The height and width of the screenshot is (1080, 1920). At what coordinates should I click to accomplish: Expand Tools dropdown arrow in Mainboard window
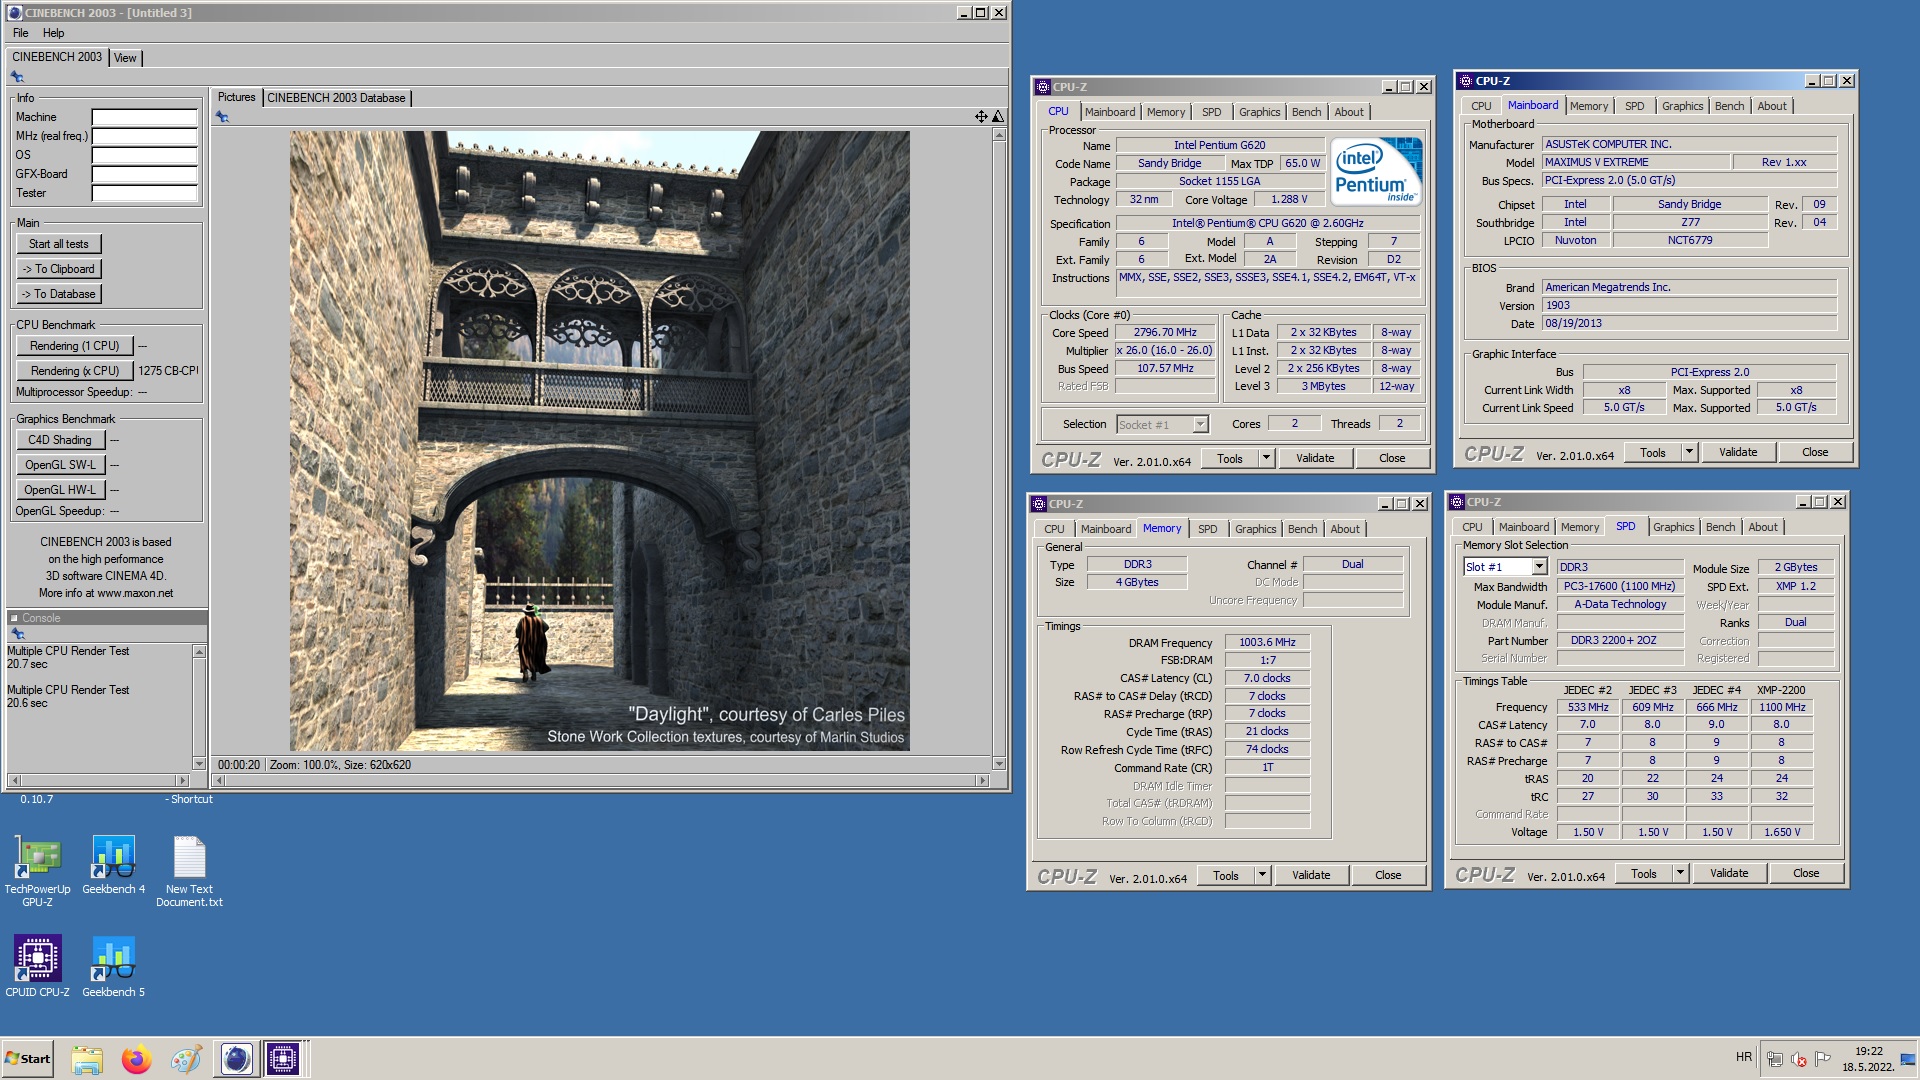[1689, 452]
